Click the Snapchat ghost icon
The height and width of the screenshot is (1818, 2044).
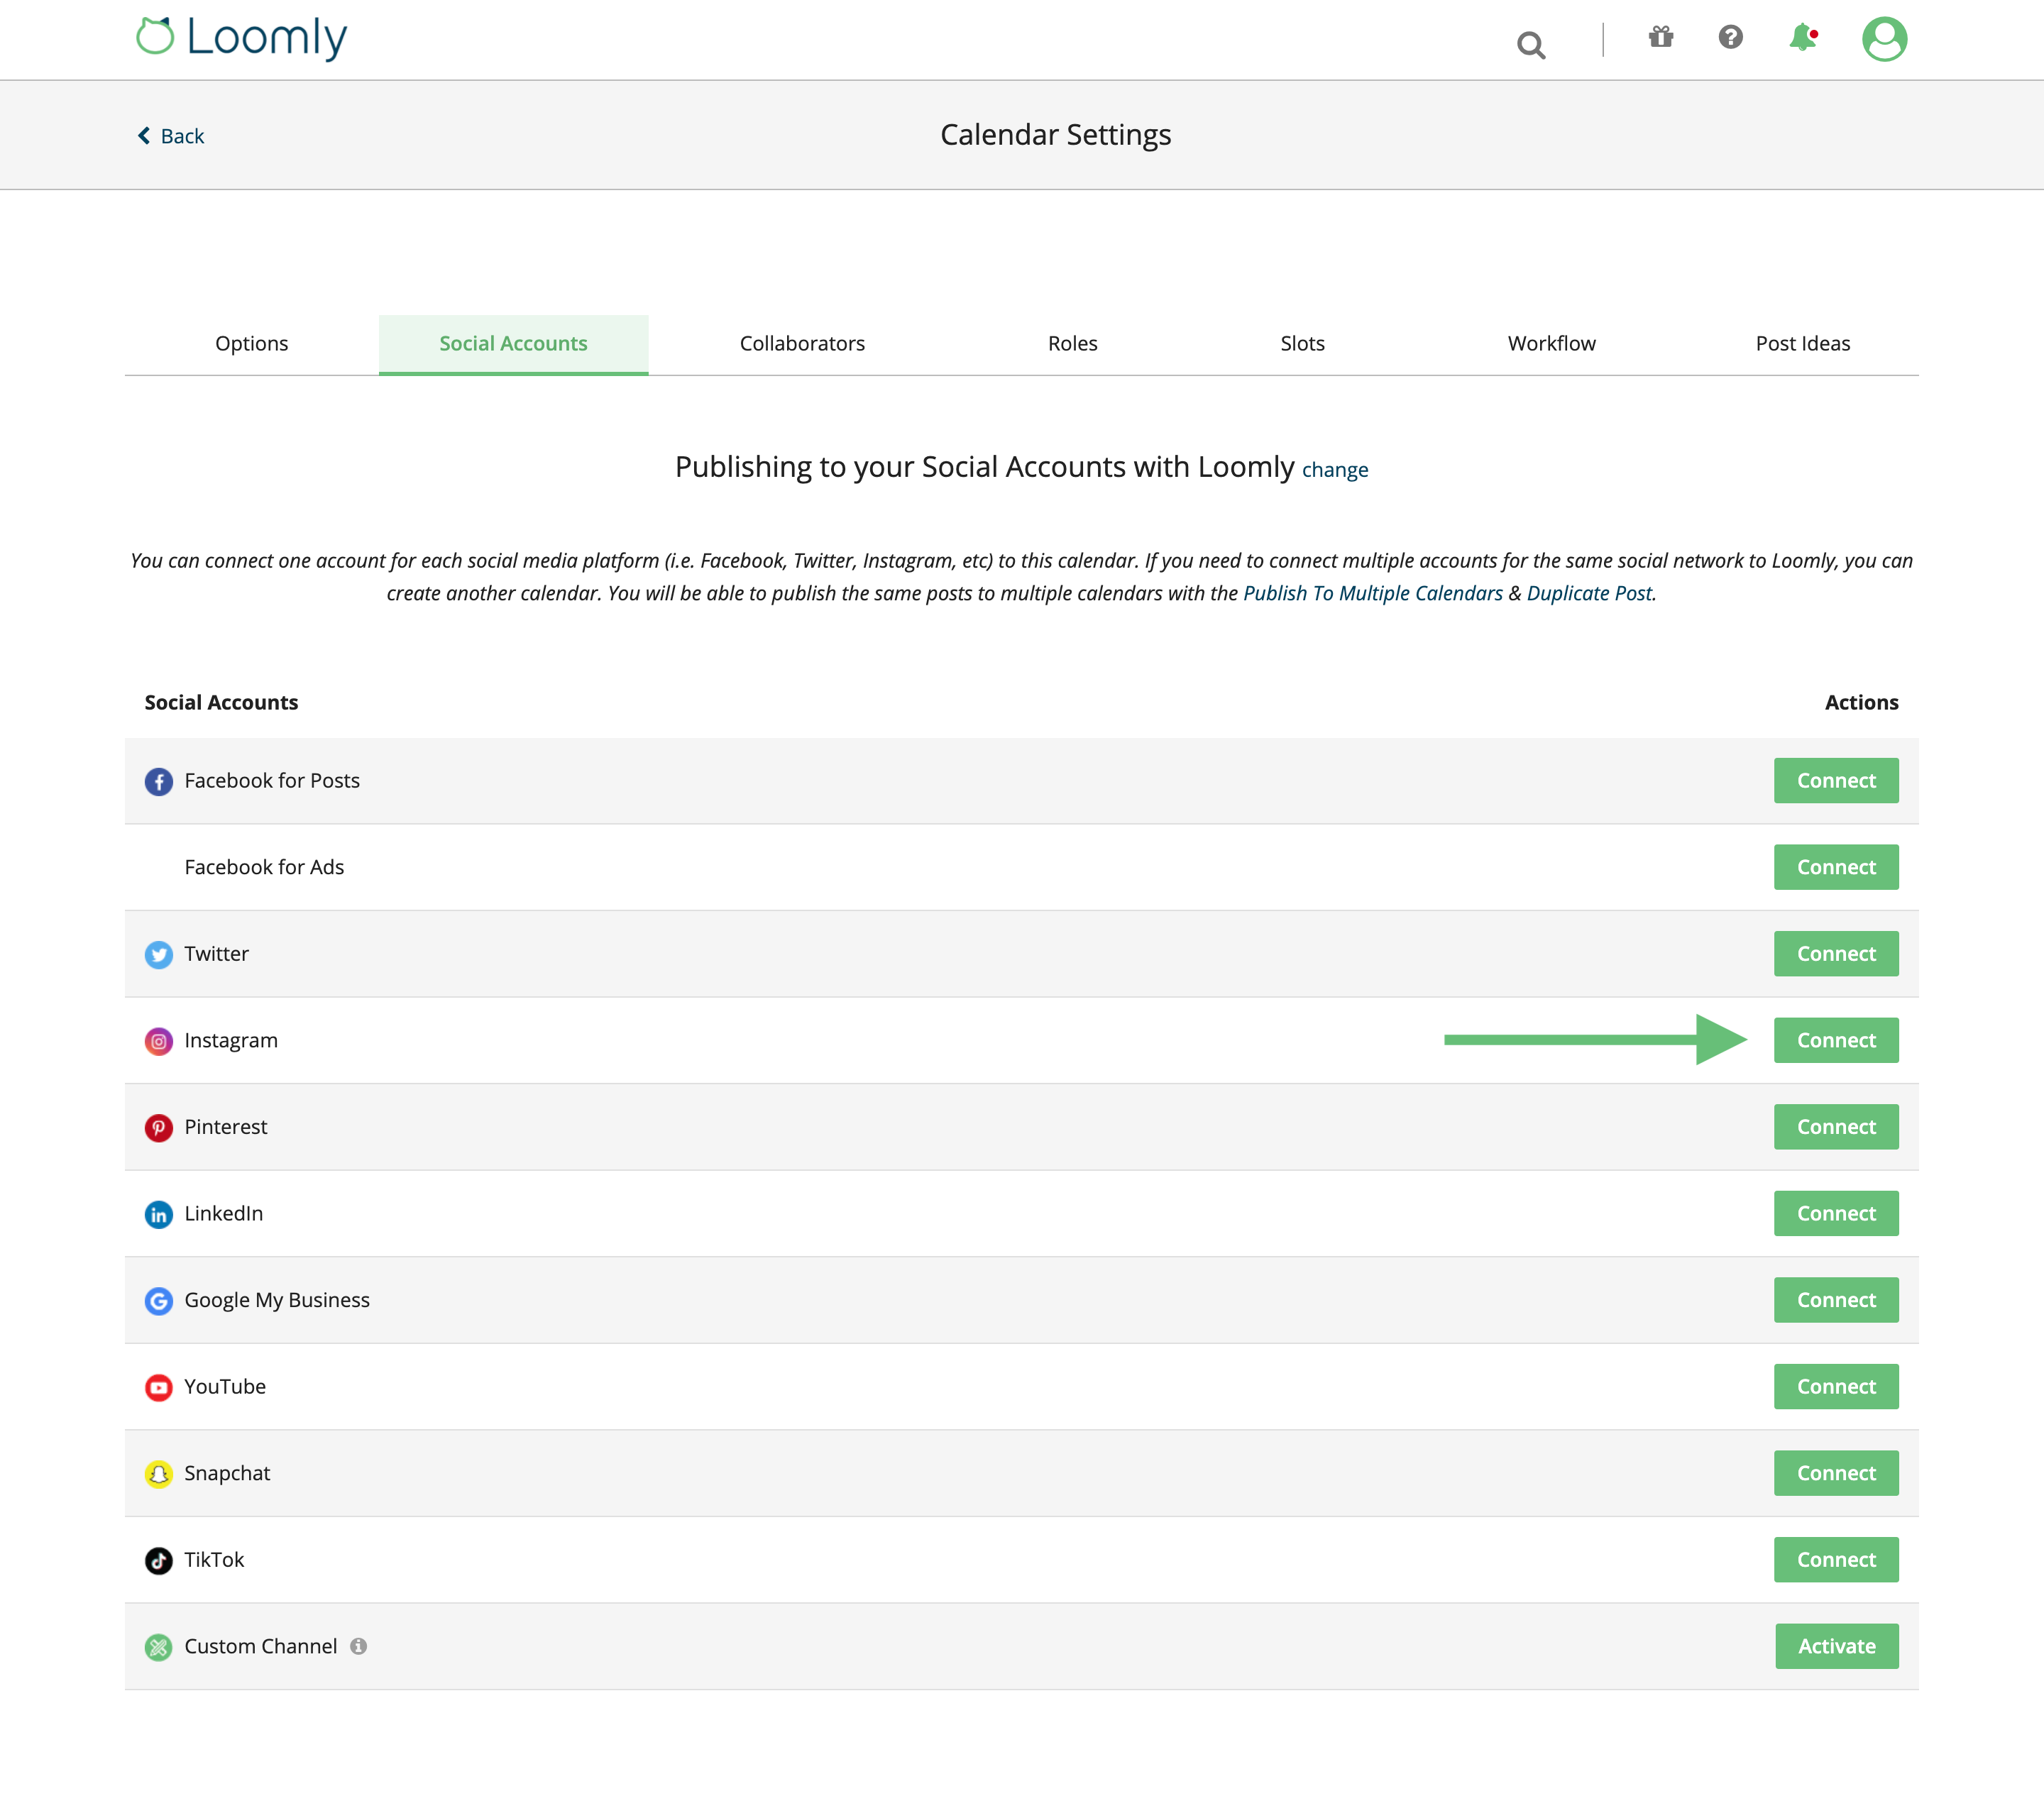point(159,1474)
